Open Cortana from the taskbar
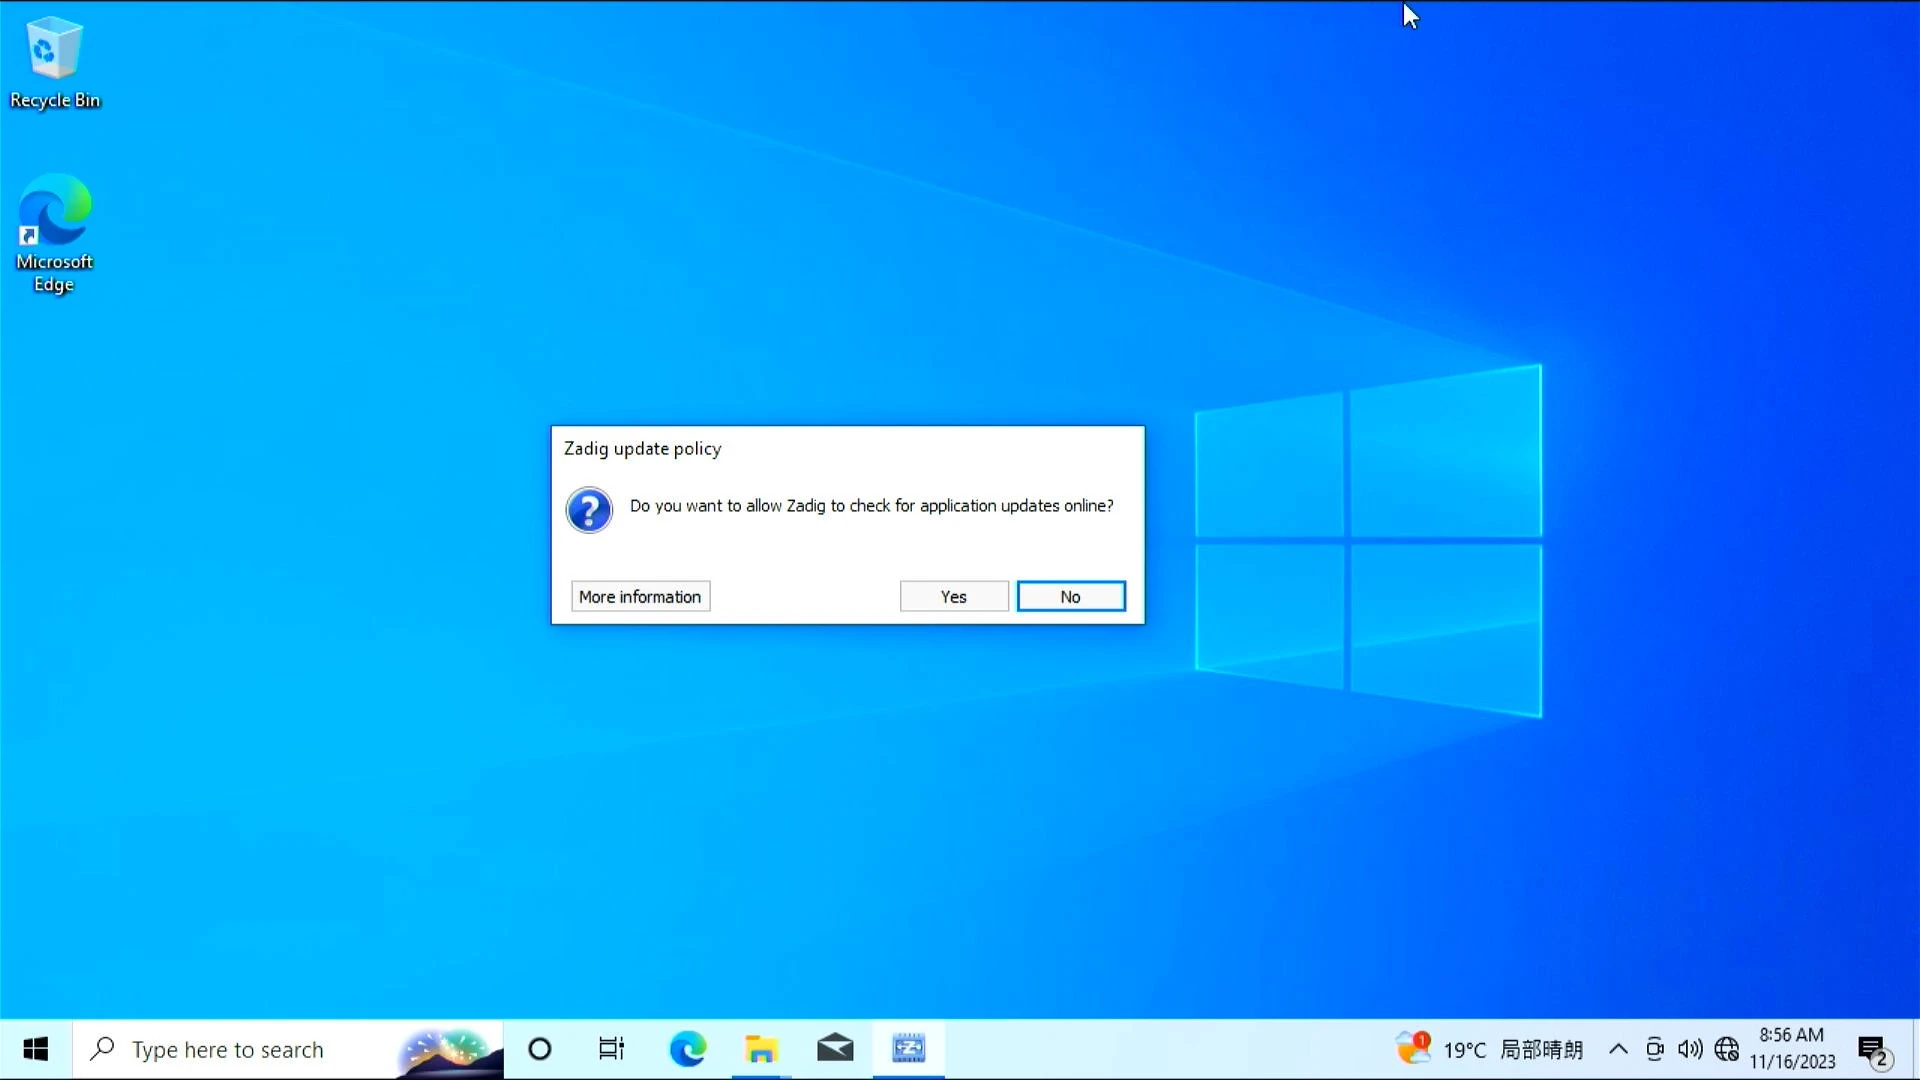 [x=540, y=1049]
